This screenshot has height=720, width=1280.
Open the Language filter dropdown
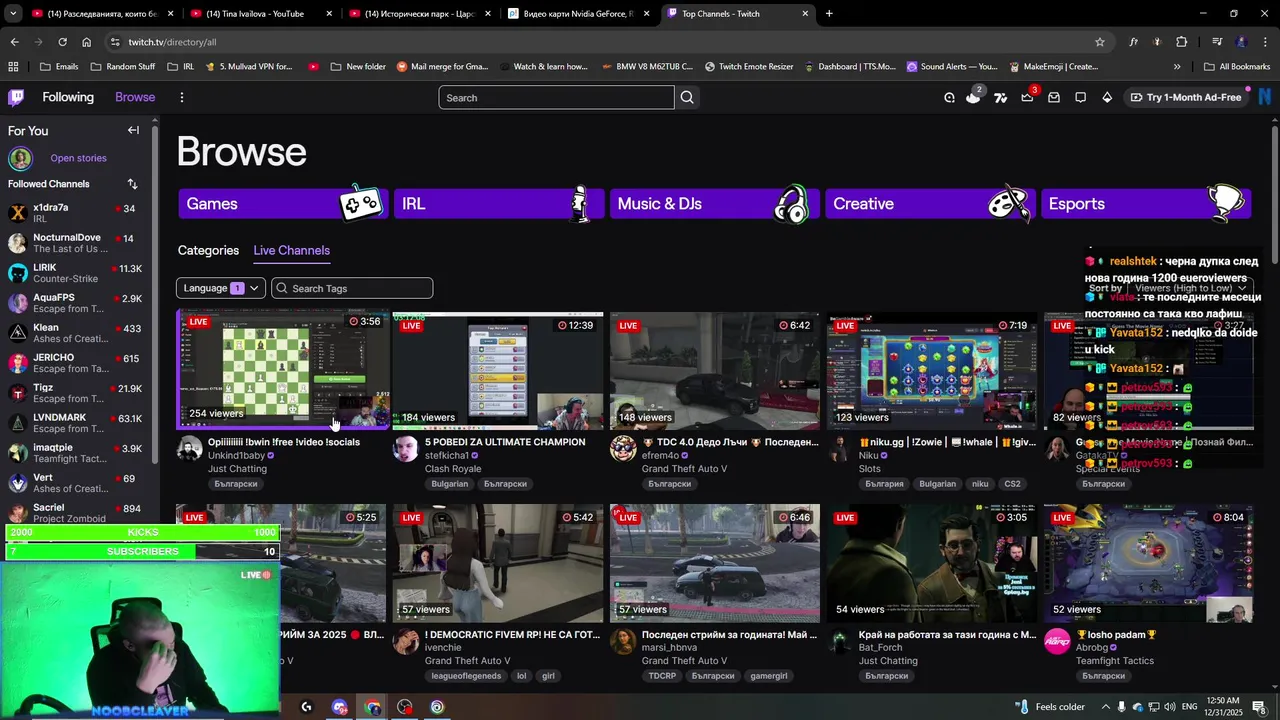tap(221, 288)
